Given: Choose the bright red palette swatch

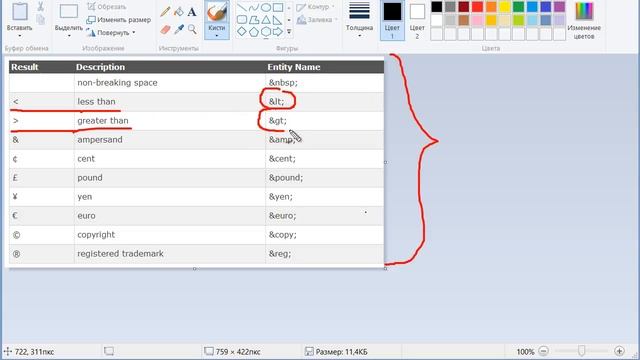Looking at the screenshot, I should (478, 7).
